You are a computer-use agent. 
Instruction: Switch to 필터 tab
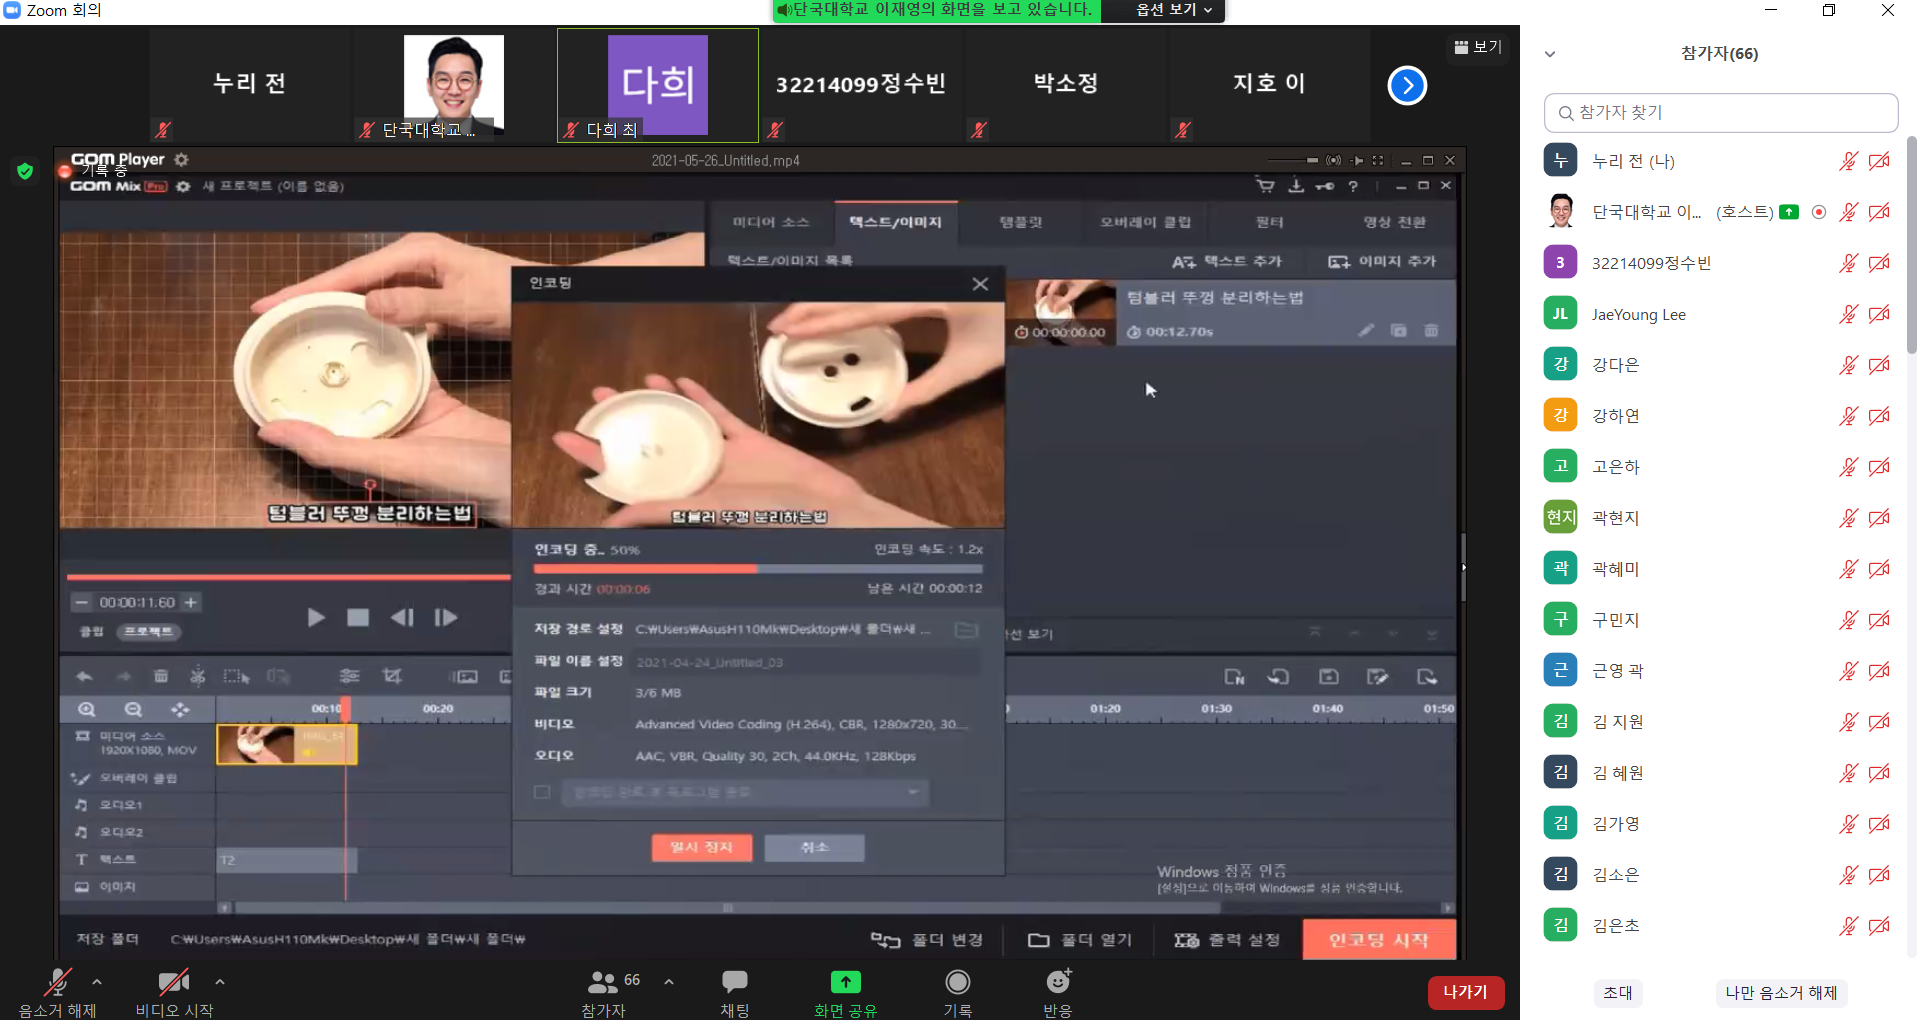coord(1270,222)
